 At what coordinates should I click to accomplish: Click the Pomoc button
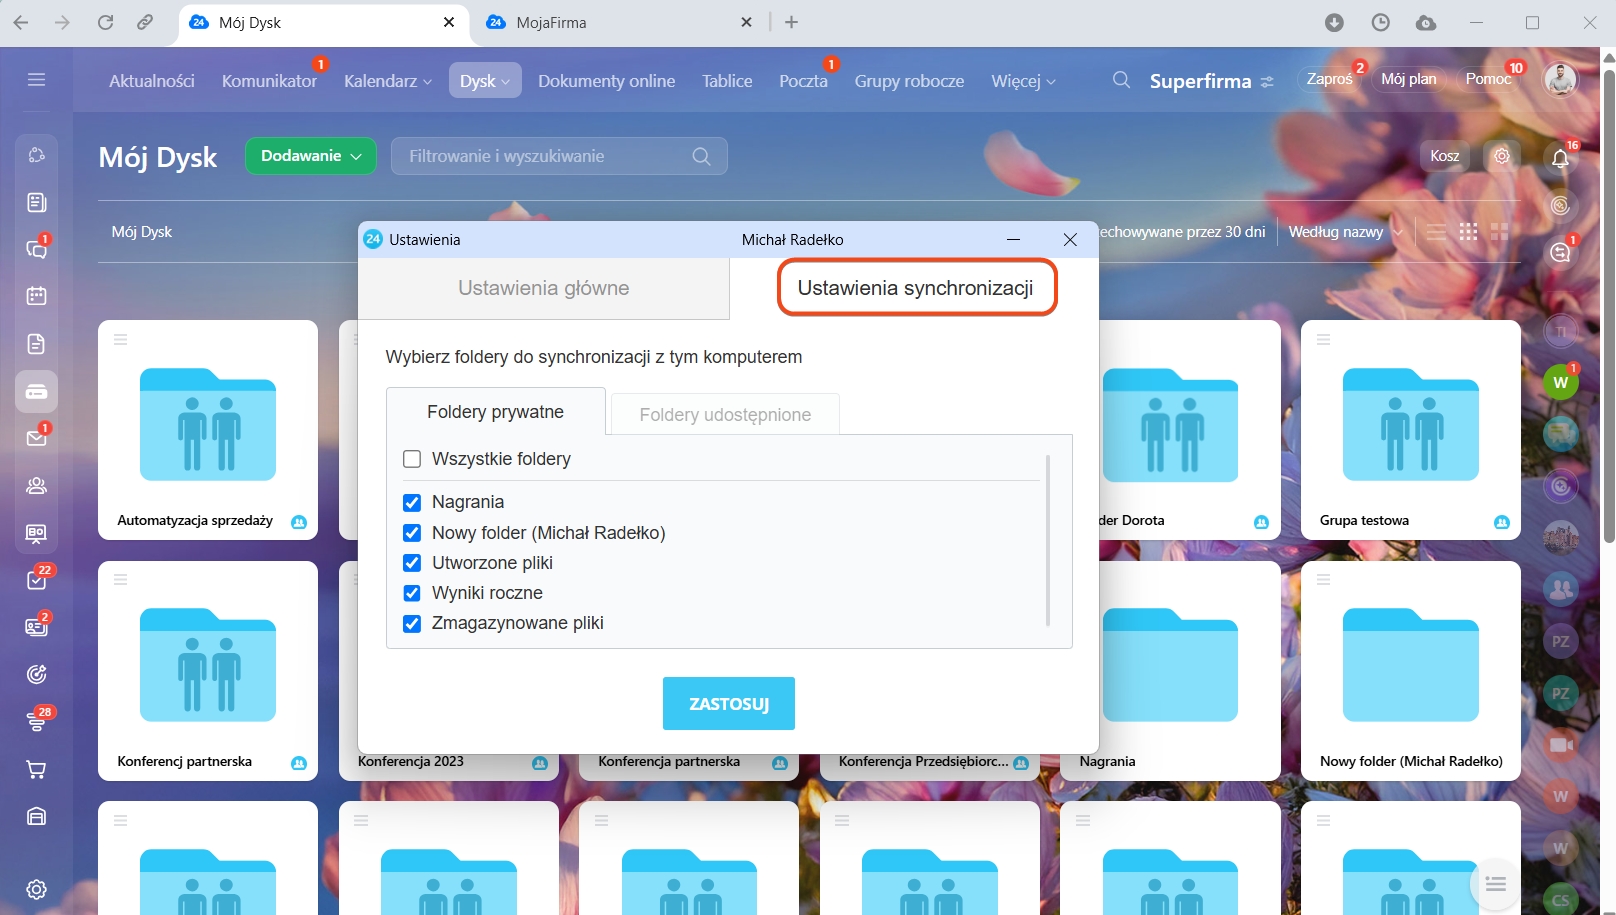tap(1488, 79)
